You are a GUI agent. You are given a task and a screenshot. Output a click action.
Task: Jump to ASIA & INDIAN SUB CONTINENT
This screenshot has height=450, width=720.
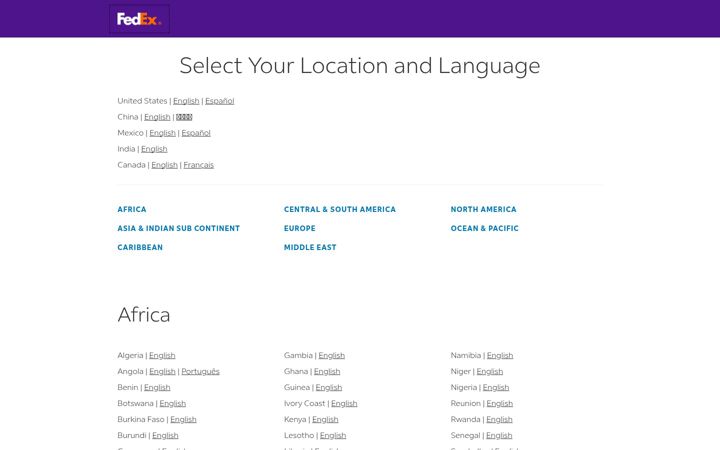(x=179, y=228)
